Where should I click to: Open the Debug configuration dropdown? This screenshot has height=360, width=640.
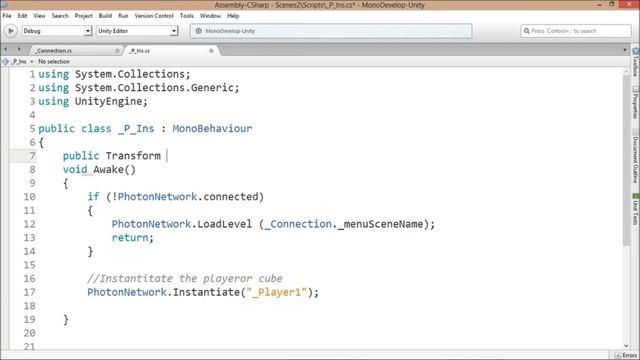[x=57, y=31]
